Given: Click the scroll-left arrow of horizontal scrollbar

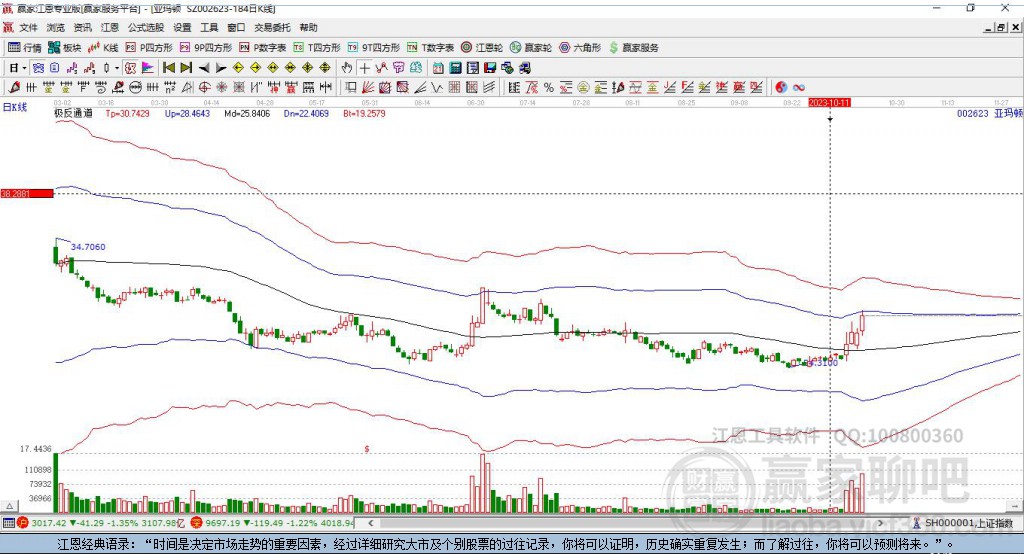Looking at the screenshot, I should coord(370,523).
